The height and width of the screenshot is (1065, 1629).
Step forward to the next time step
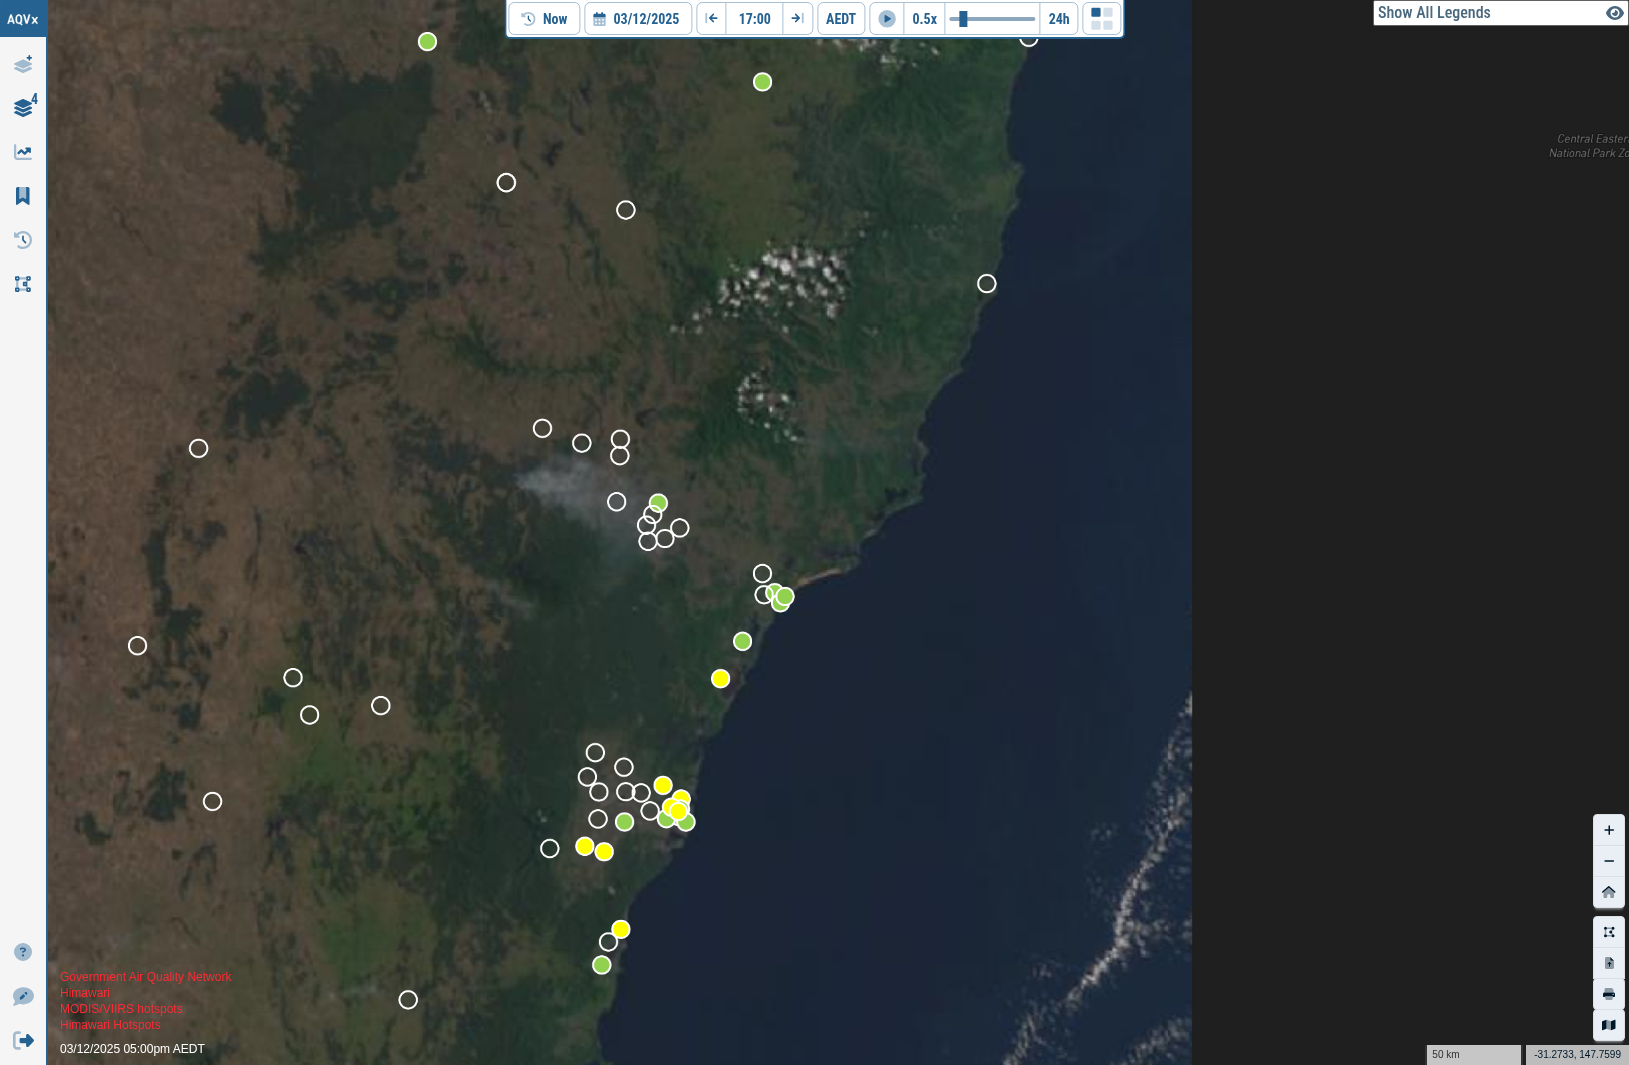pos(797,19)
